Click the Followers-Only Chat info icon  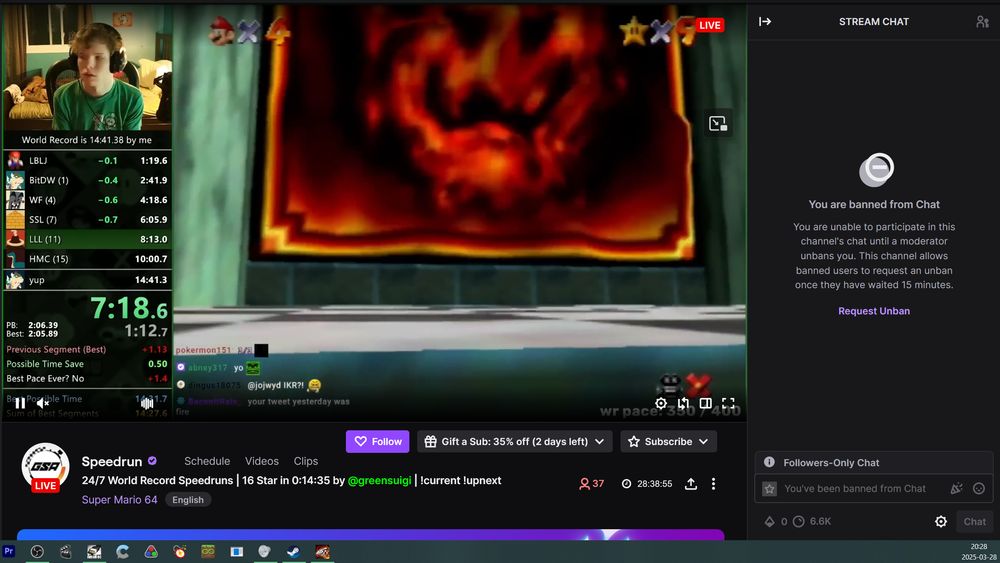click(x=769, y=462)
